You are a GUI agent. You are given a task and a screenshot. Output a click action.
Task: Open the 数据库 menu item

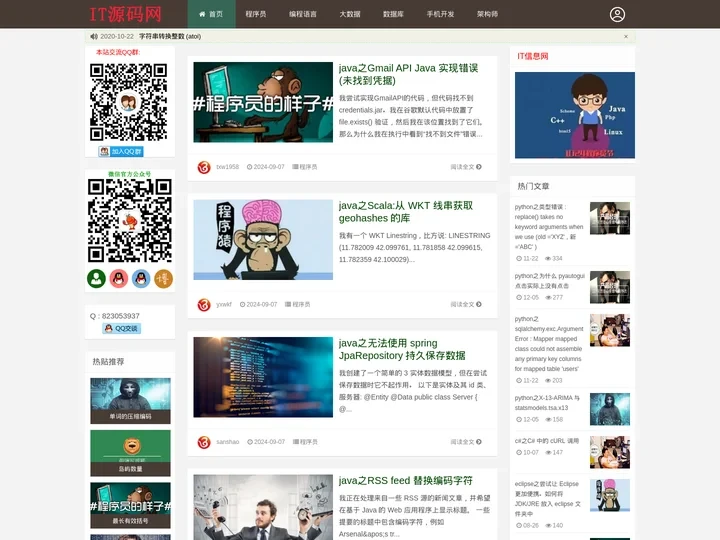click(393, 14)
